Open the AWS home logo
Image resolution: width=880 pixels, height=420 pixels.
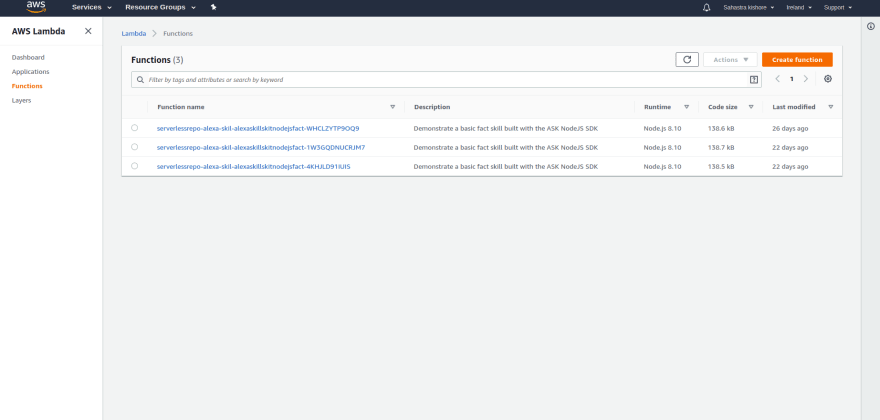tap(36, 7)
